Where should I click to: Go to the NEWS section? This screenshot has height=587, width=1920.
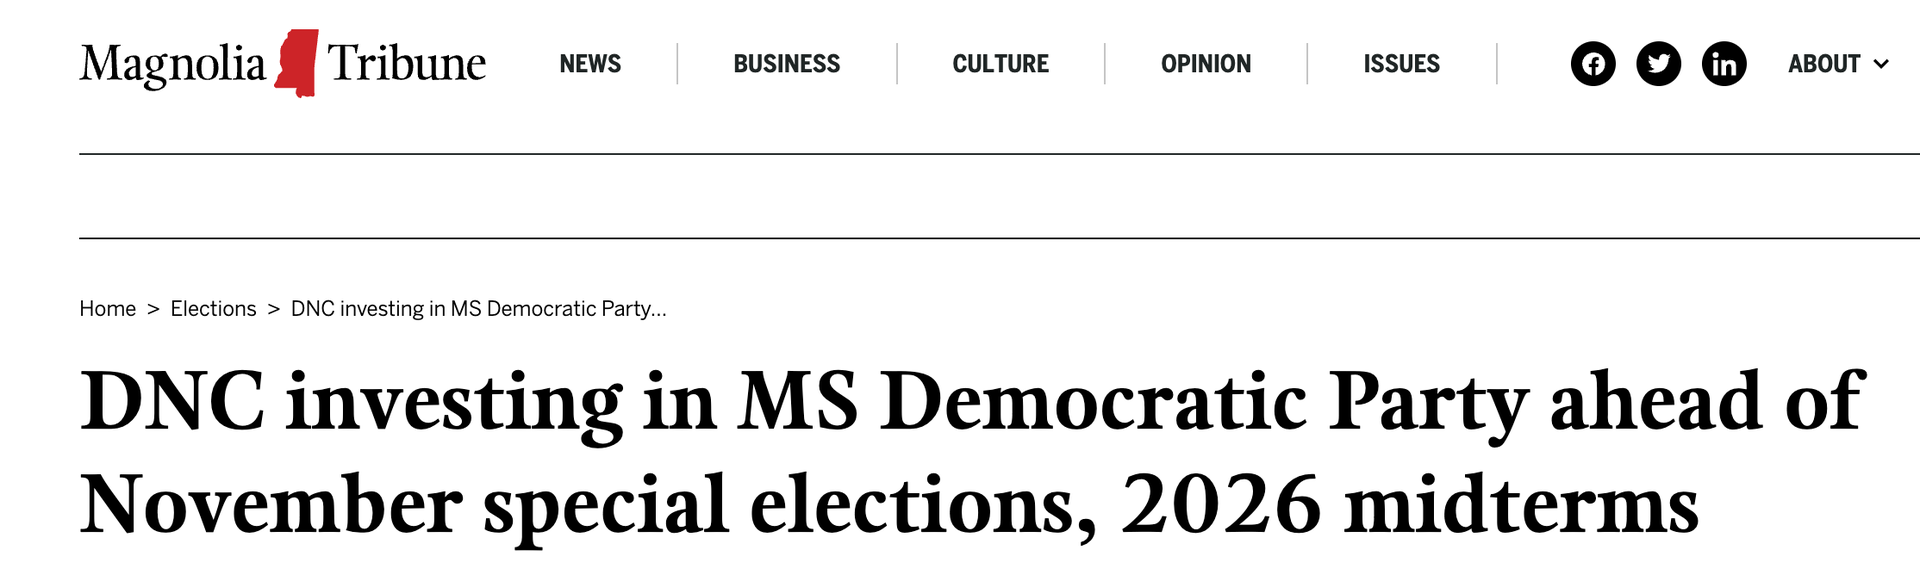[590, 64]
